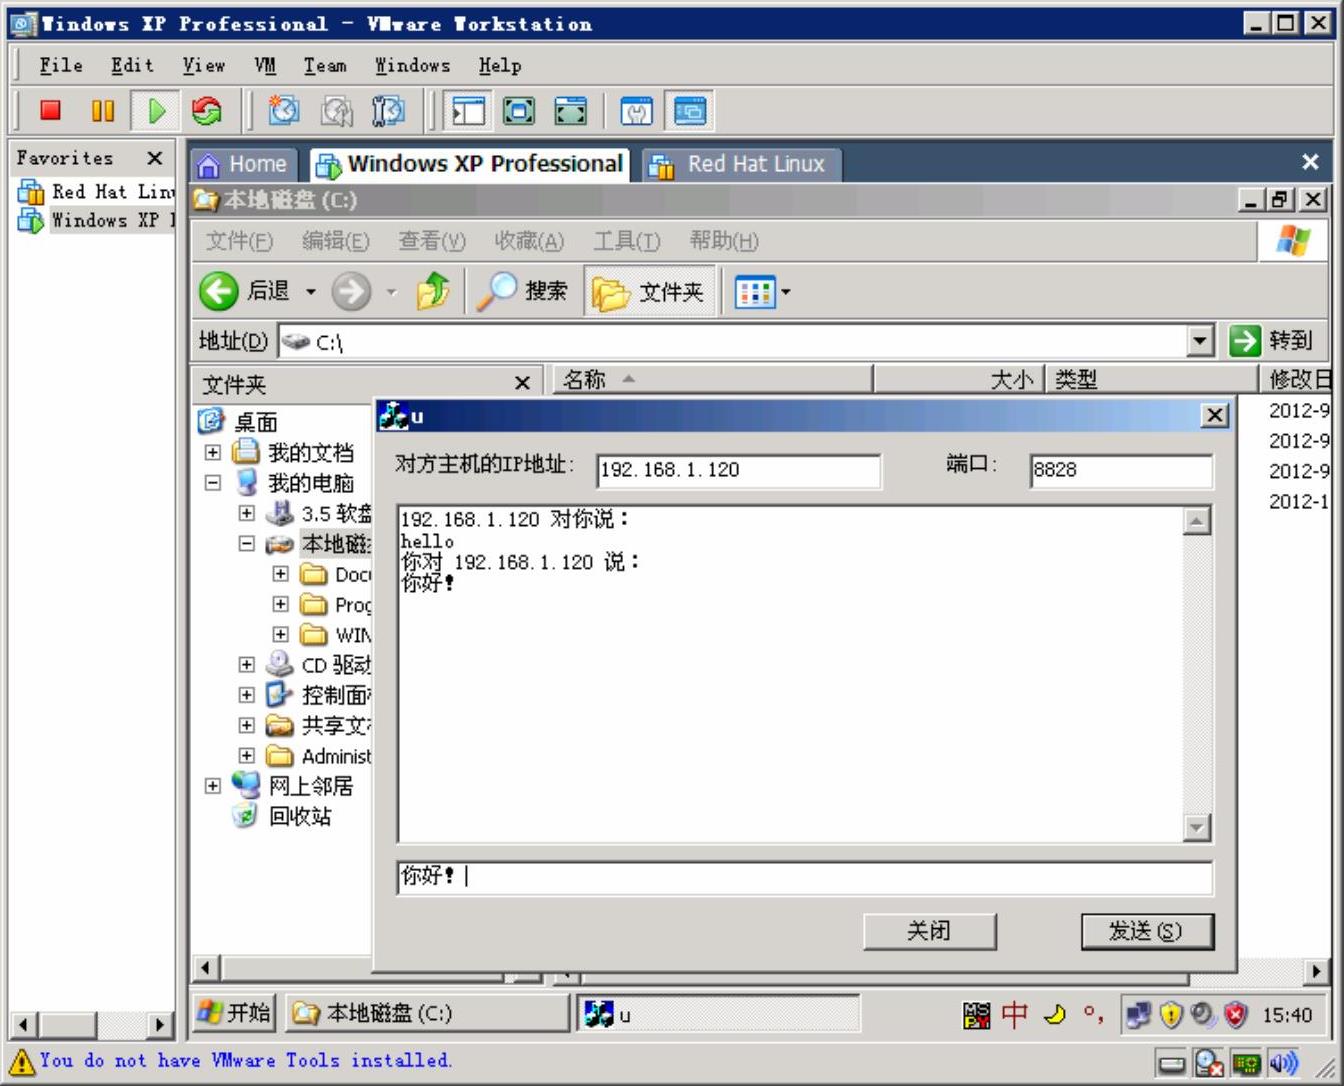Image resolution: width=1344 pixels, height=1086 pixels.
Task: Click the Search (搜索) toolbar button
Action: [x=522, y=291]
